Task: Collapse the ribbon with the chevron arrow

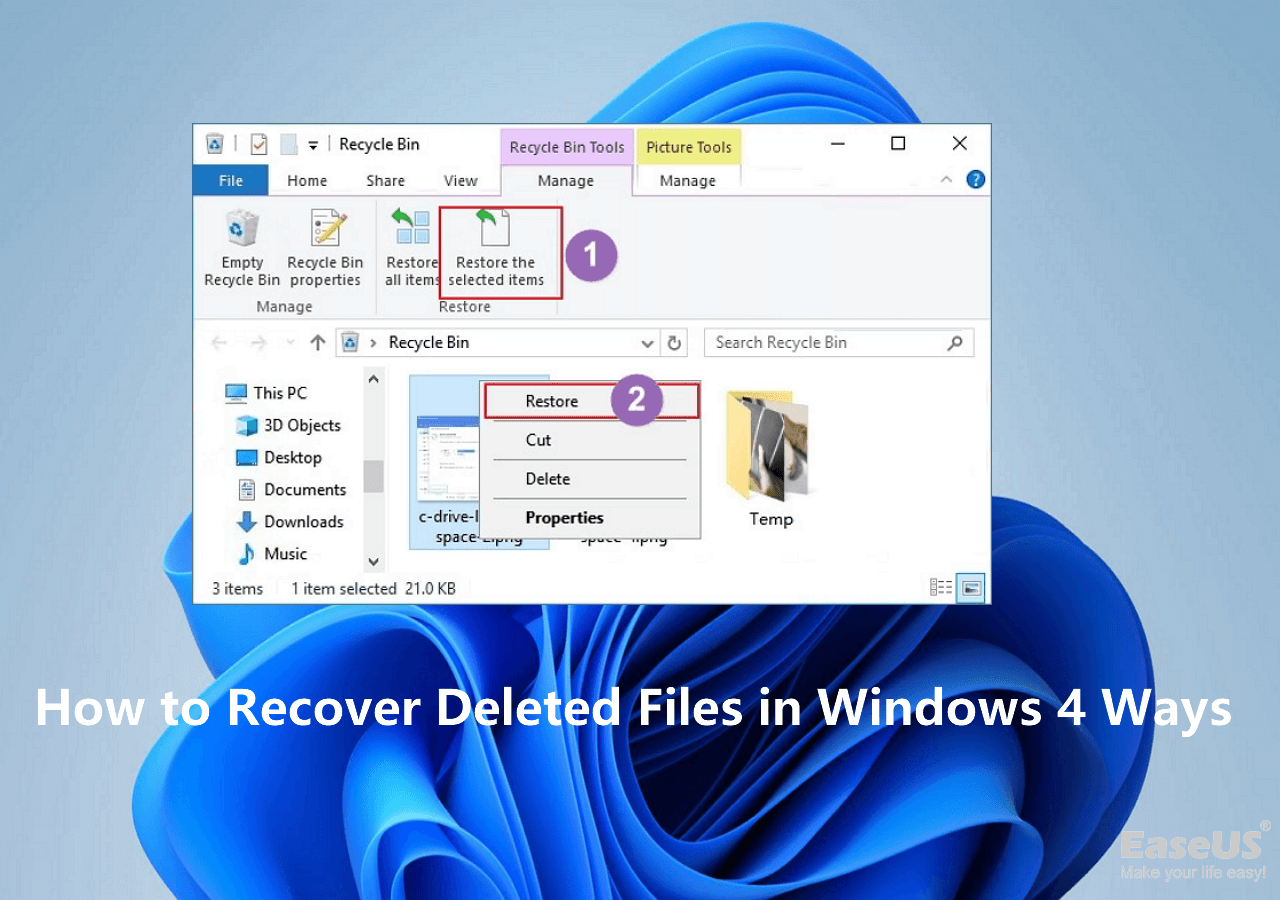Action: (x=946, y=180)
